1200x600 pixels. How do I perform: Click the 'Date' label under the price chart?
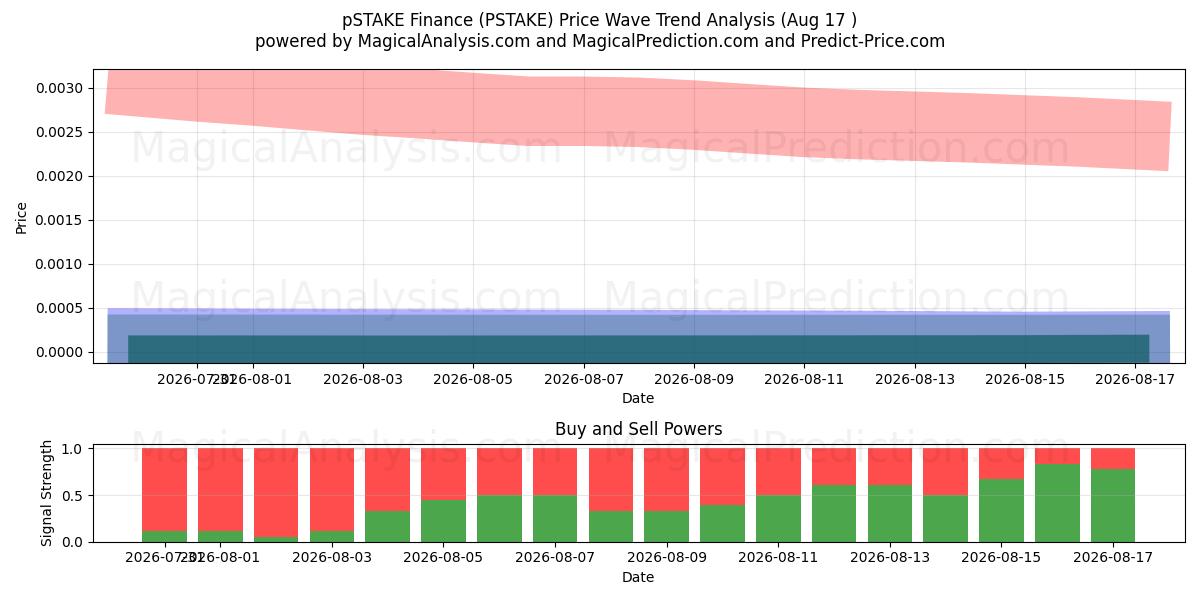(x=638, y=398)
